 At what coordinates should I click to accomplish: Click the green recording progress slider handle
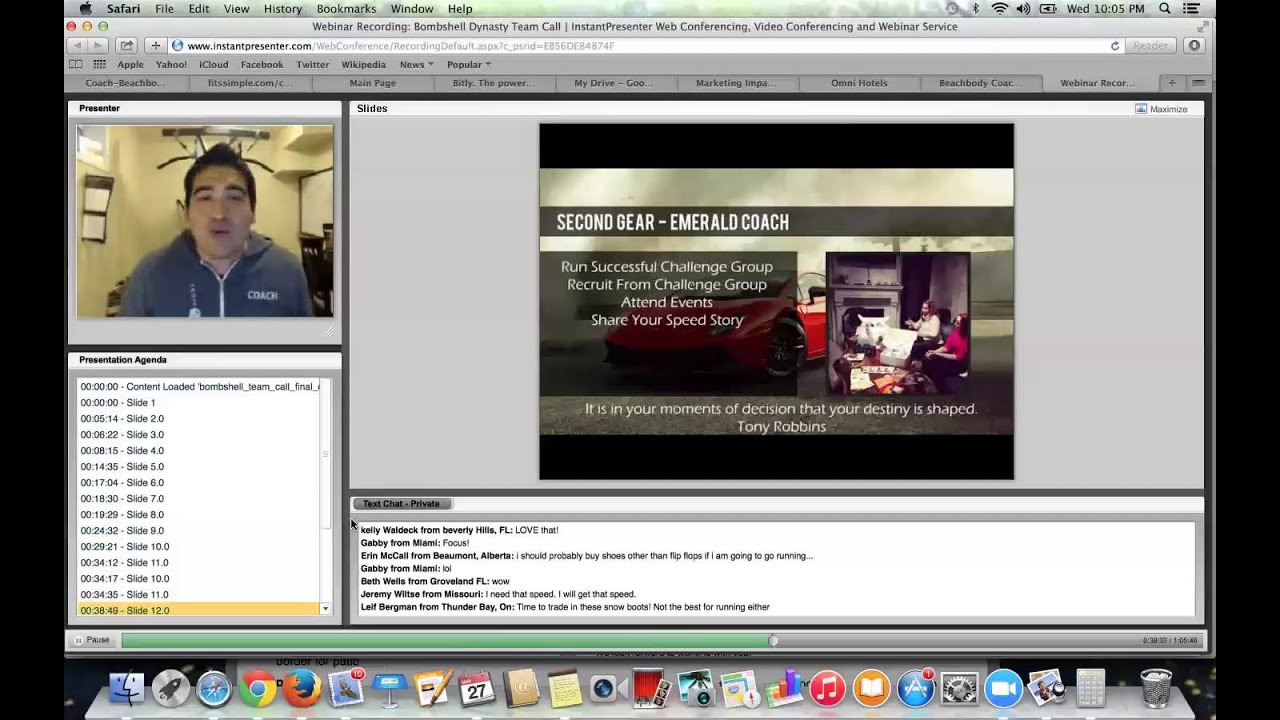click(x=772, y=640)
